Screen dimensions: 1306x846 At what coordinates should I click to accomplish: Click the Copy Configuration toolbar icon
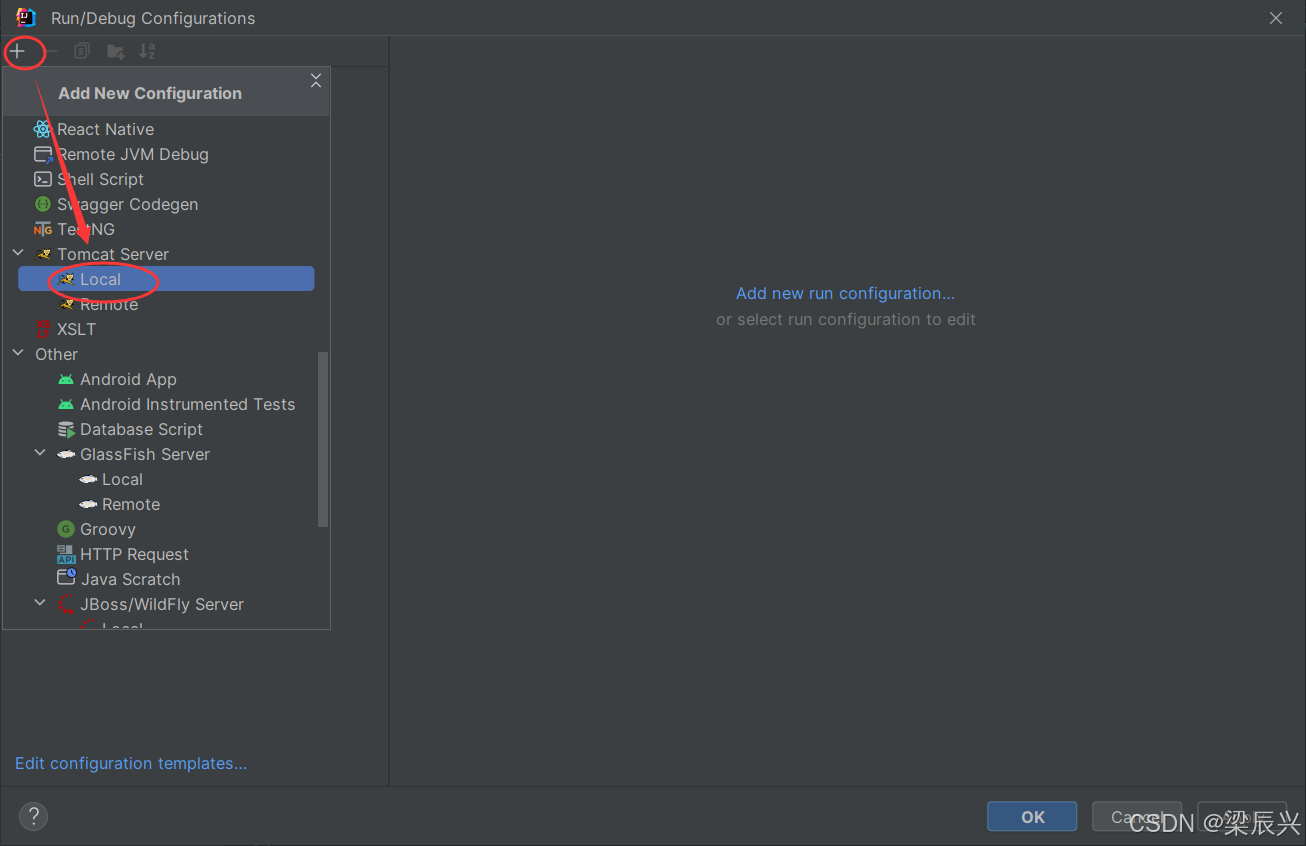82,51
